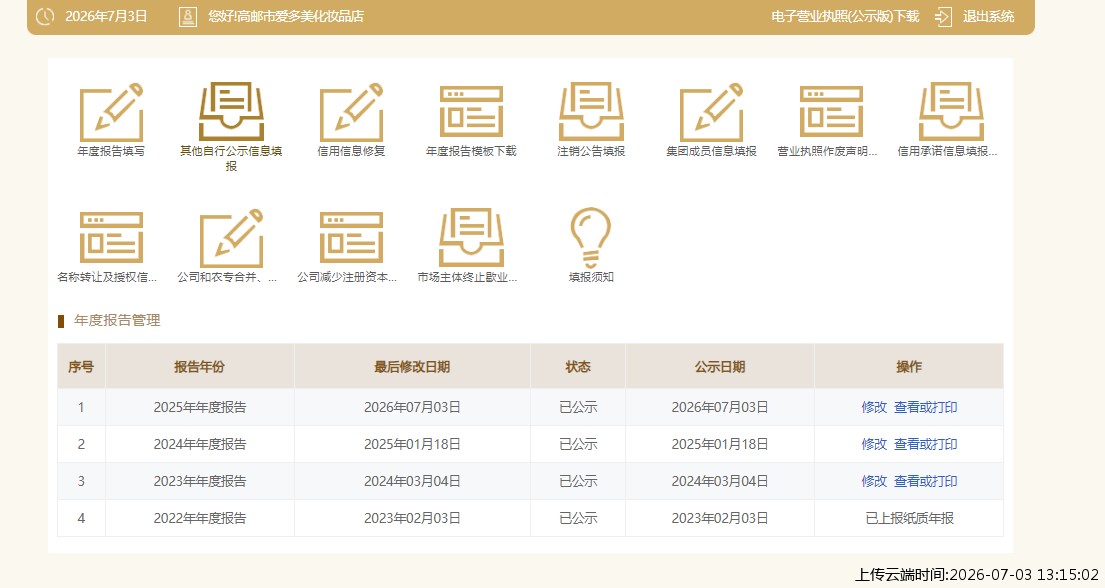Image resolution: width=1105 pixels, height=588 pixels.
Task: Open 公司和农专合并 icon
Action: point(231,238)
